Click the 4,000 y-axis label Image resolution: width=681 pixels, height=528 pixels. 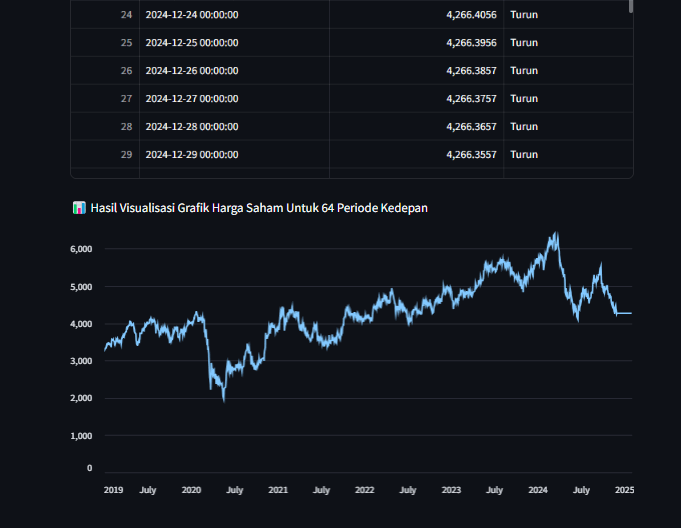pos(81,324)
